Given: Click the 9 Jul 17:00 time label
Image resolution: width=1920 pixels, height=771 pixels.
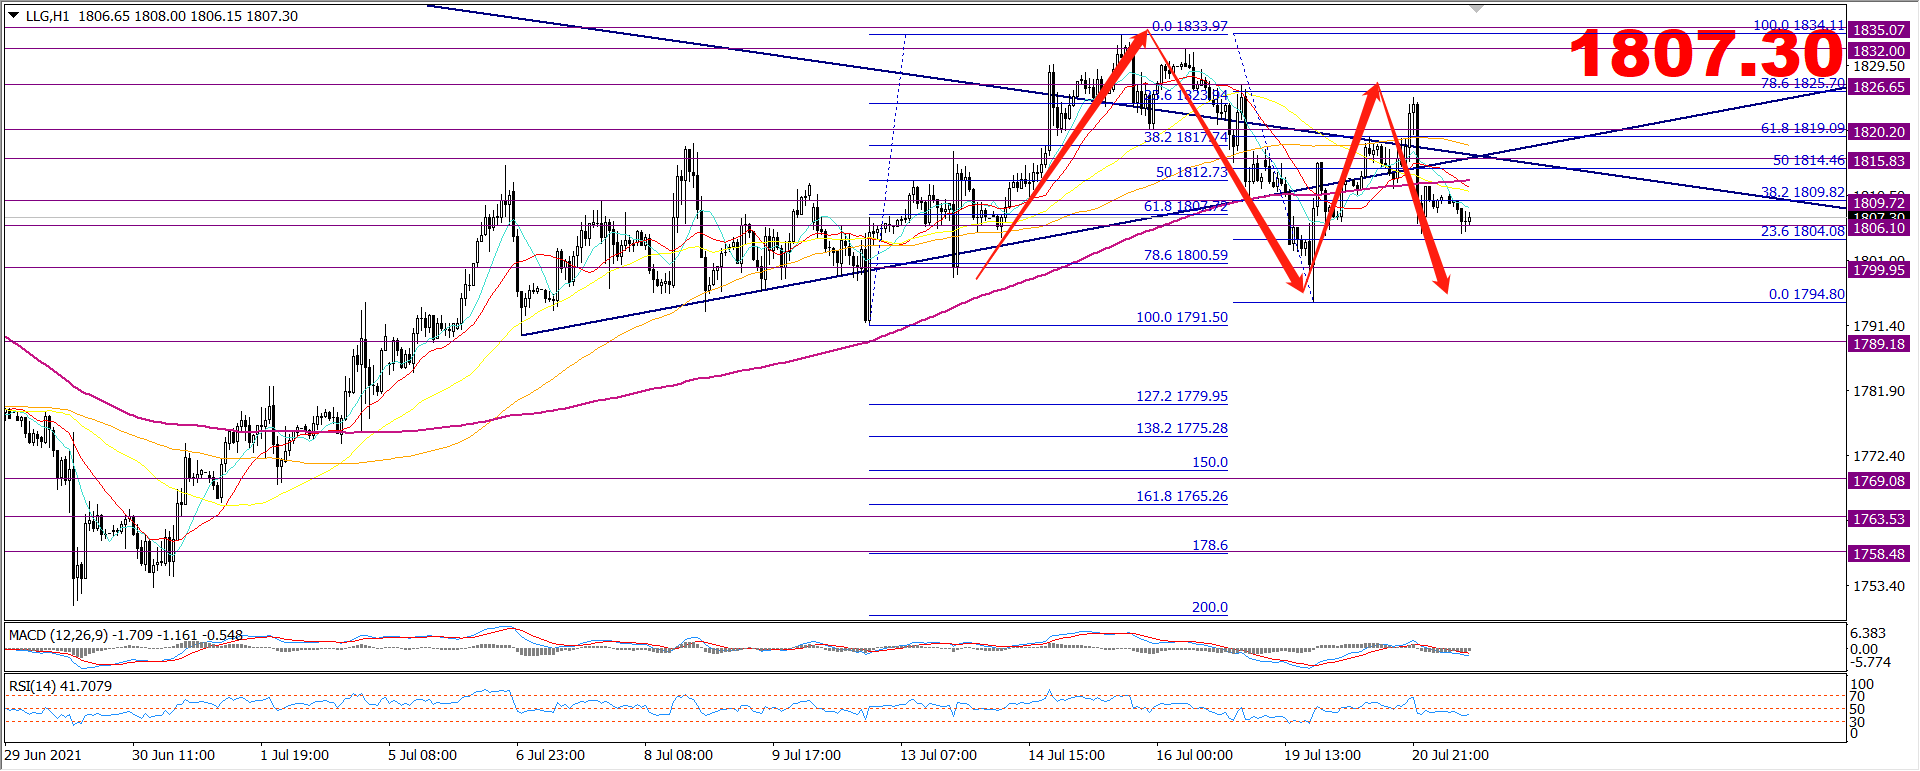Looking at the screenshot, I should click(807, 755).
